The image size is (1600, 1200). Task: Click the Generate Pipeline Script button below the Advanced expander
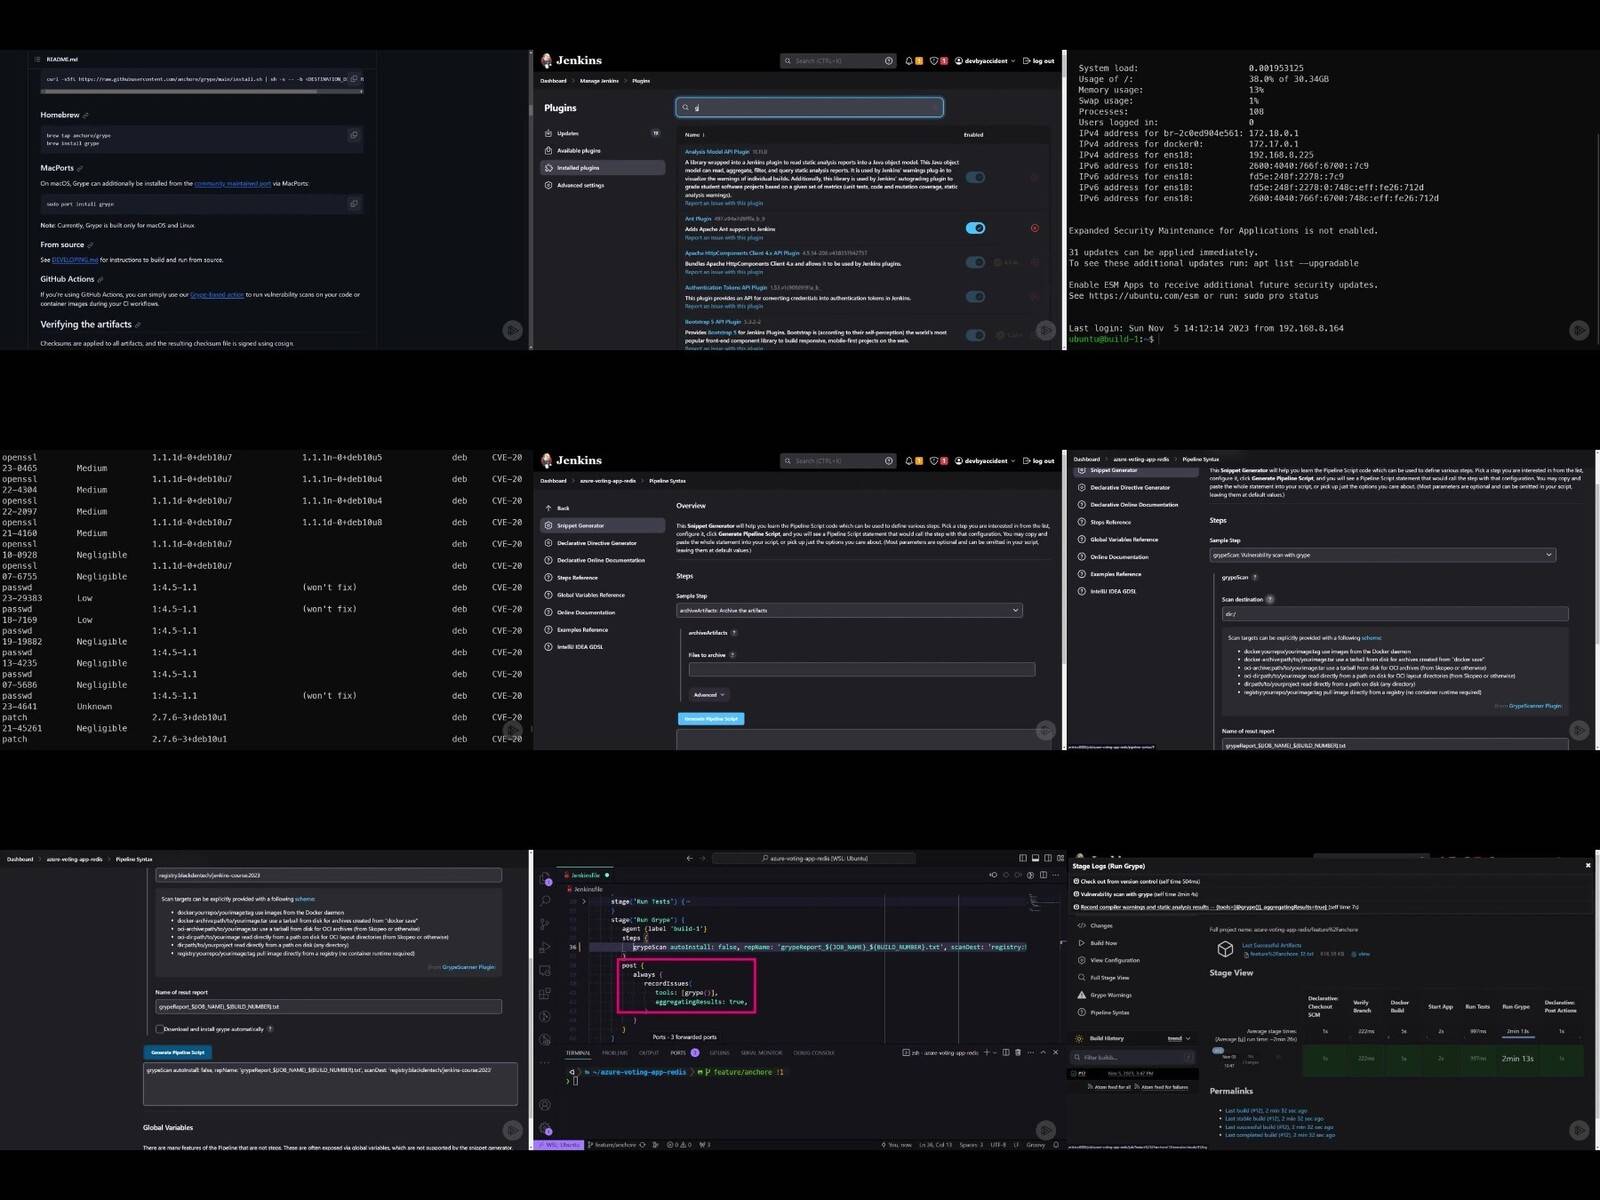(x=711, y=719)
